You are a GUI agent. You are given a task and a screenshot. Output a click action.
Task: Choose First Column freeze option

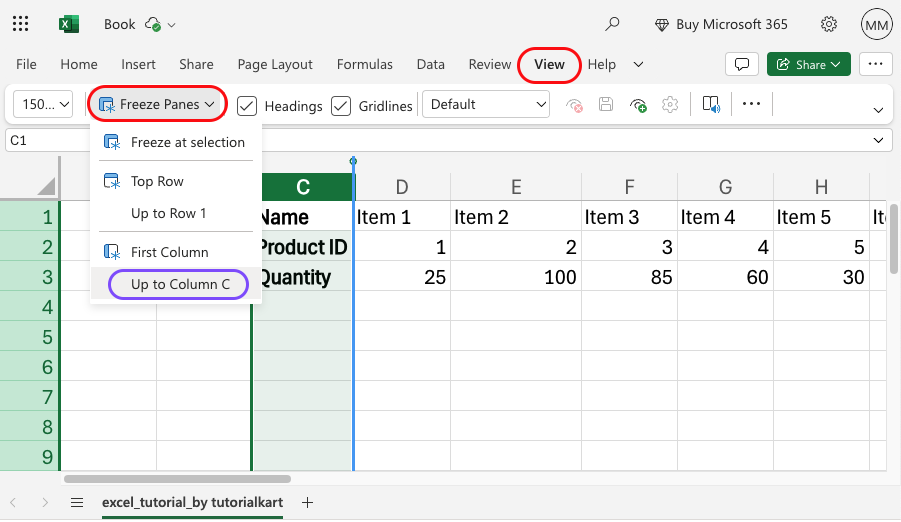coord(176,252)
